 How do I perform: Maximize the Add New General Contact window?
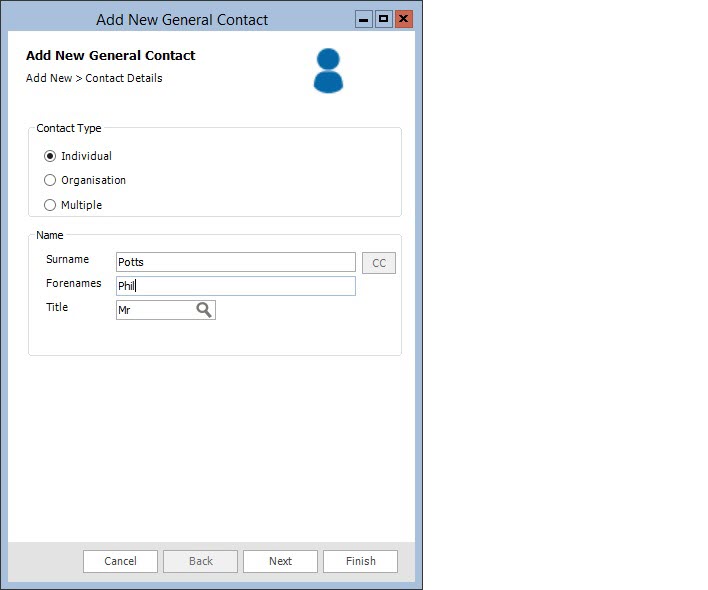pos(384,19)
